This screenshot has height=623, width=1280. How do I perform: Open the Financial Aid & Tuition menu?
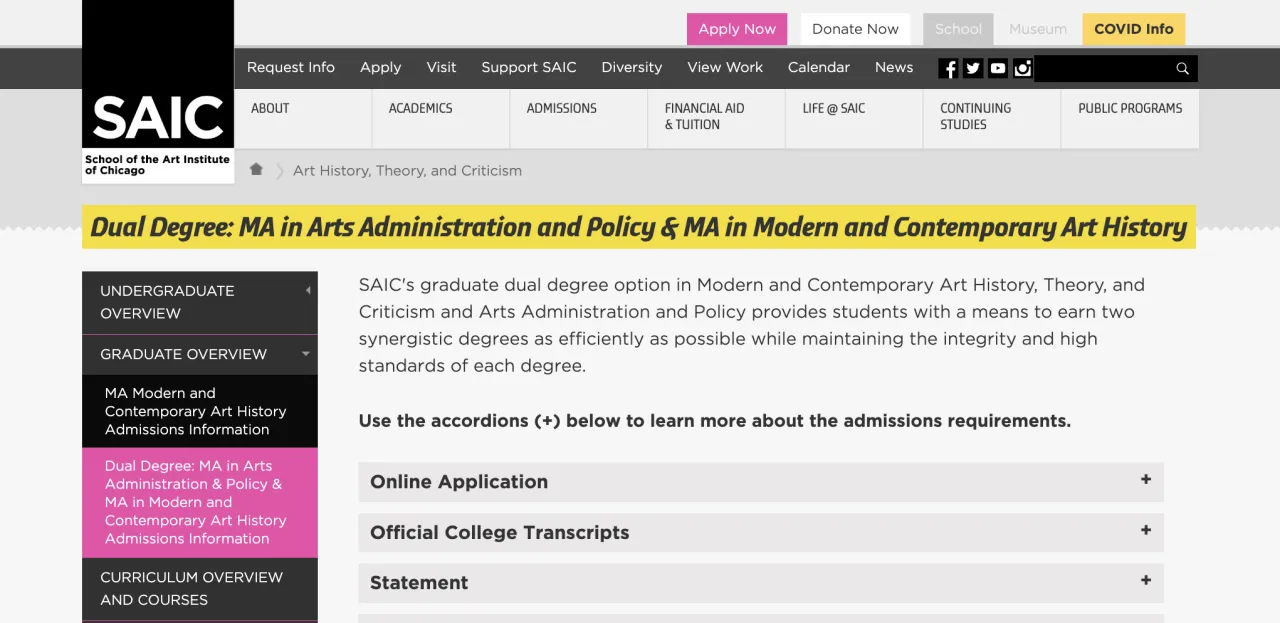pos(704,116)
